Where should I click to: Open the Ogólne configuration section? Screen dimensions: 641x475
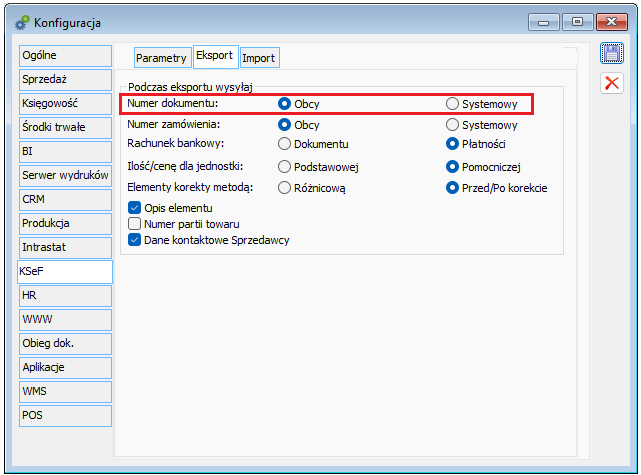(65, 54)
